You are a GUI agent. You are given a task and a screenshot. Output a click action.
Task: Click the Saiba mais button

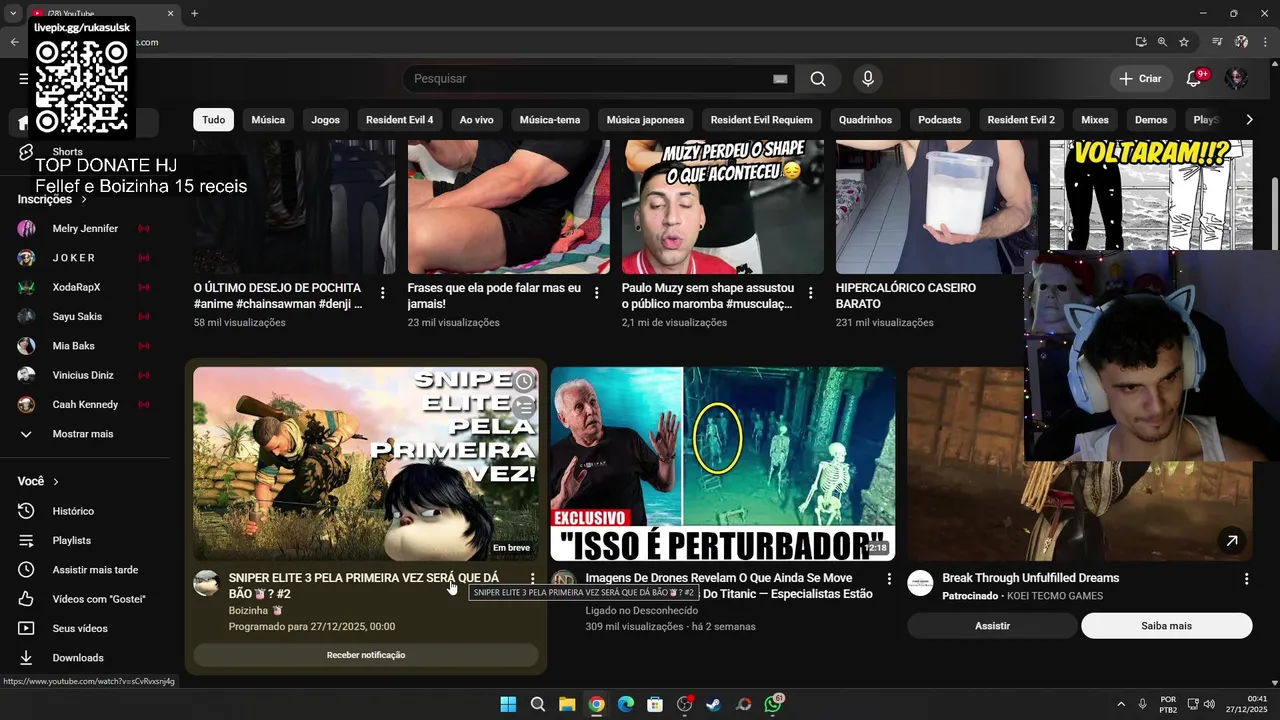[x=1167, y=626]
